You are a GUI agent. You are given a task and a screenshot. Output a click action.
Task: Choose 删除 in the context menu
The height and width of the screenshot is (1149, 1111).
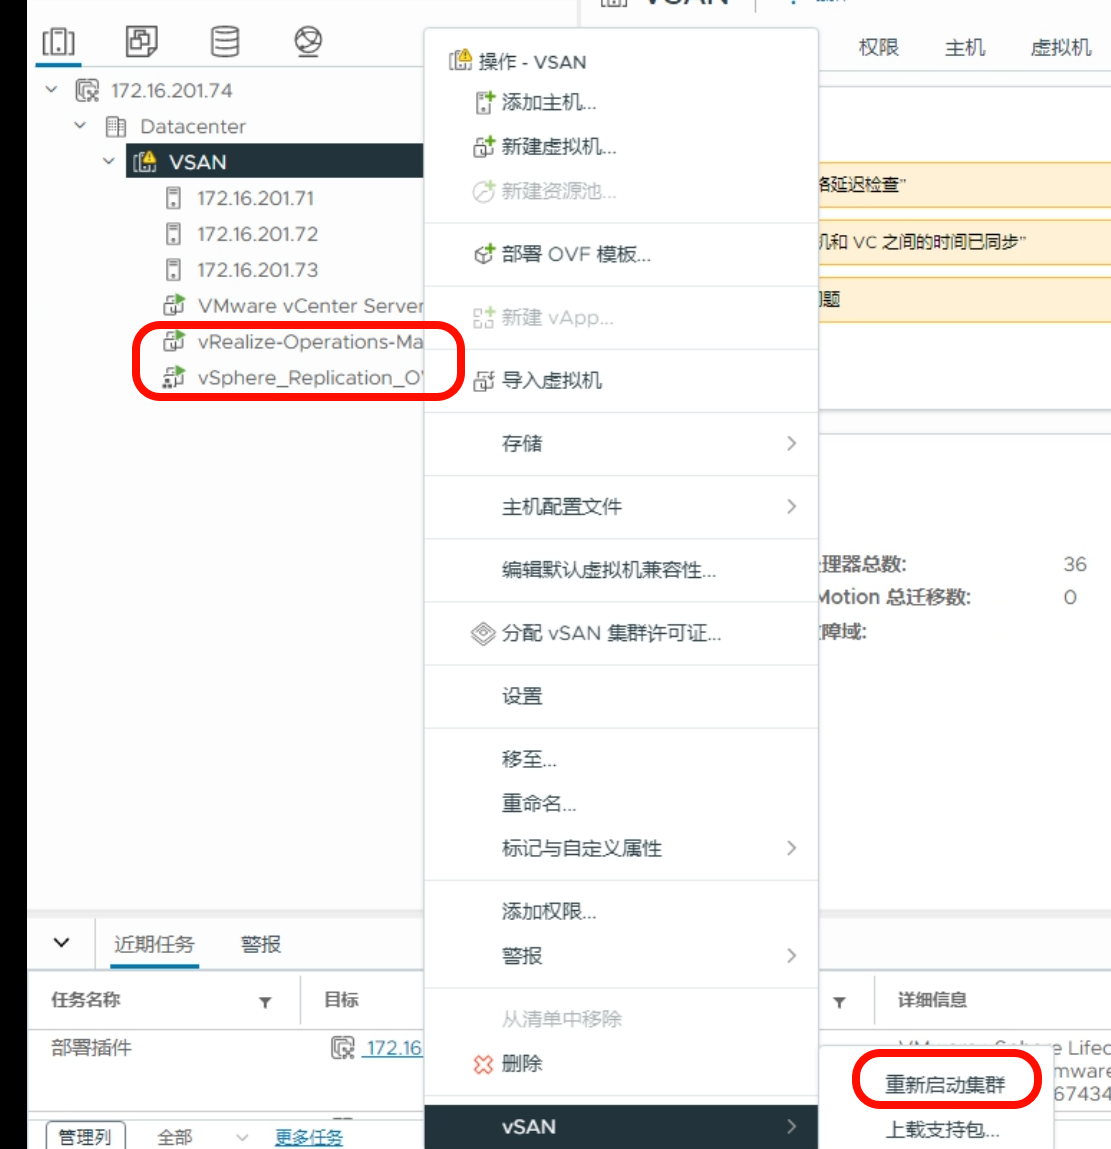(x=522, y=1064)
